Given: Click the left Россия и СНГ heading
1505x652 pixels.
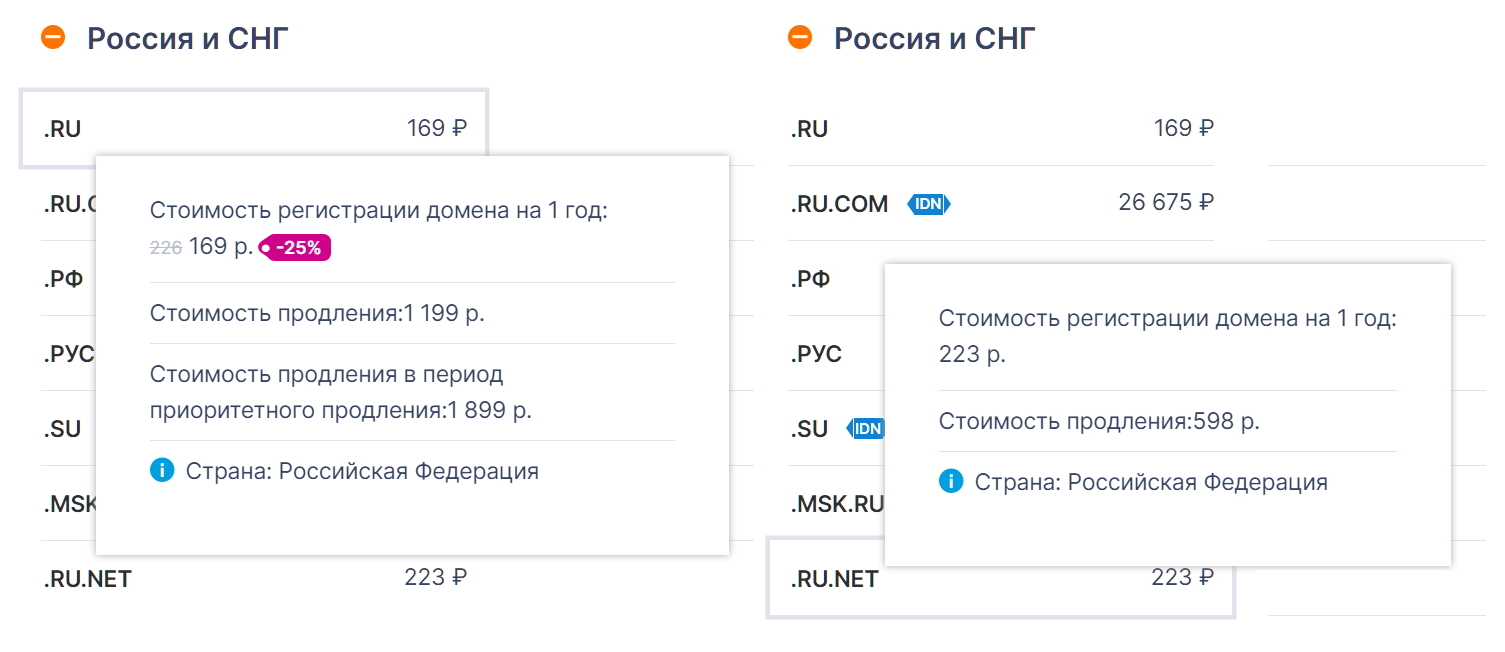Looking at the screenshot, I should 188,39.
